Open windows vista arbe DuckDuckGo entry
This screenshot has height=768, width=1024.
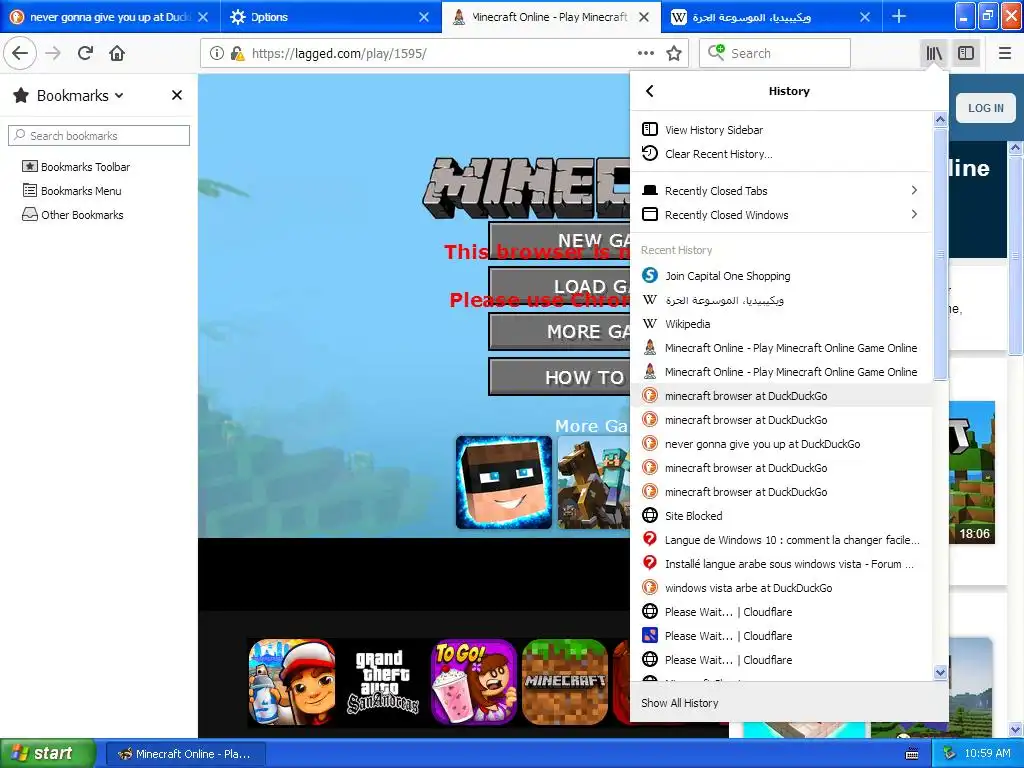point(781,588)
